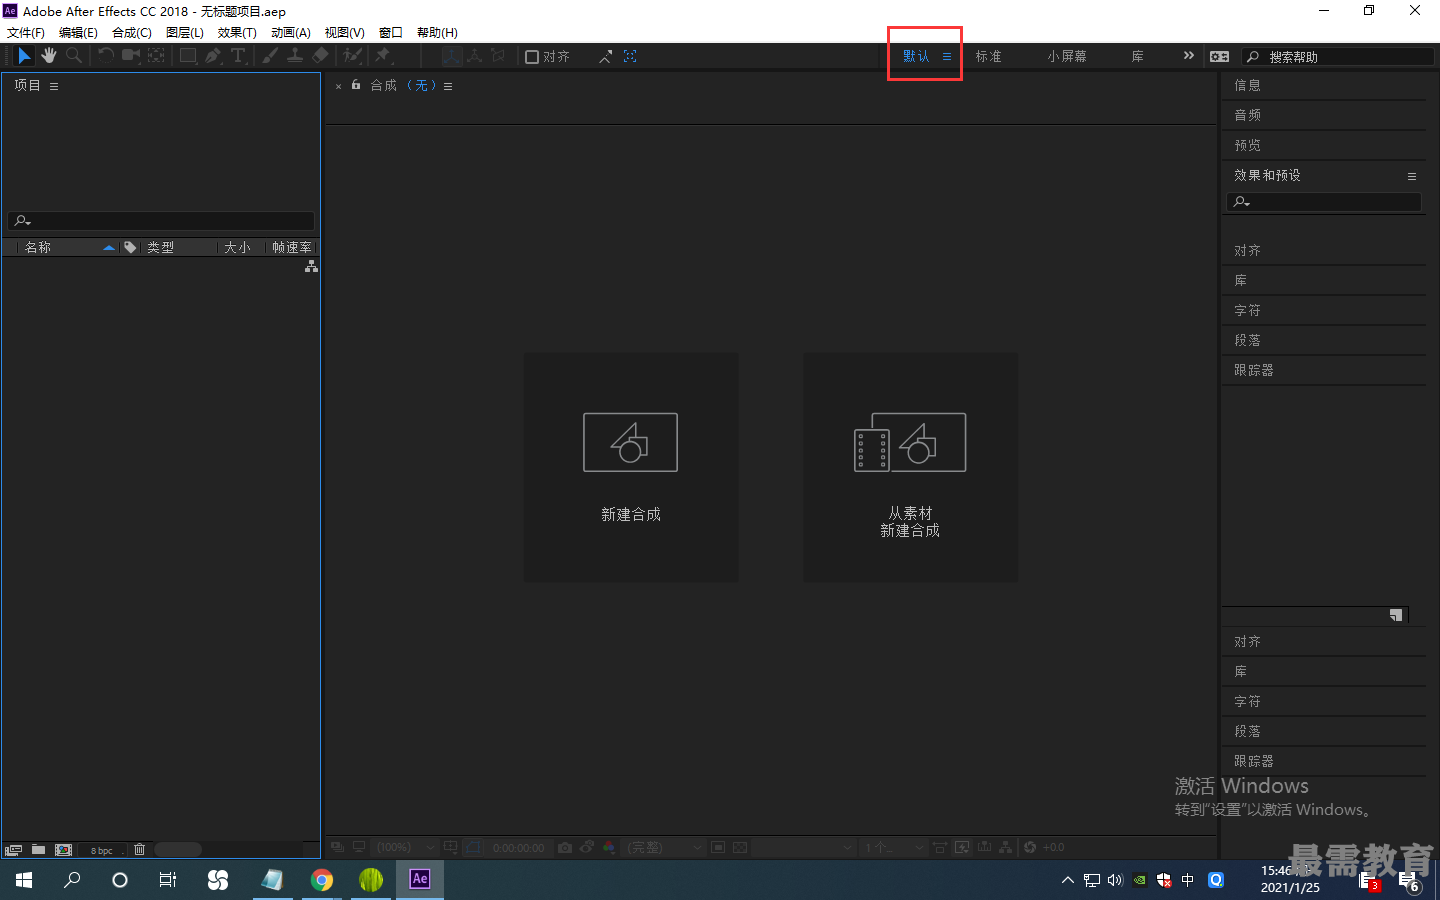Switch to the 库 workspace tab
The width and height of the screenshot is (1440, 900).
click(1138, 57)
